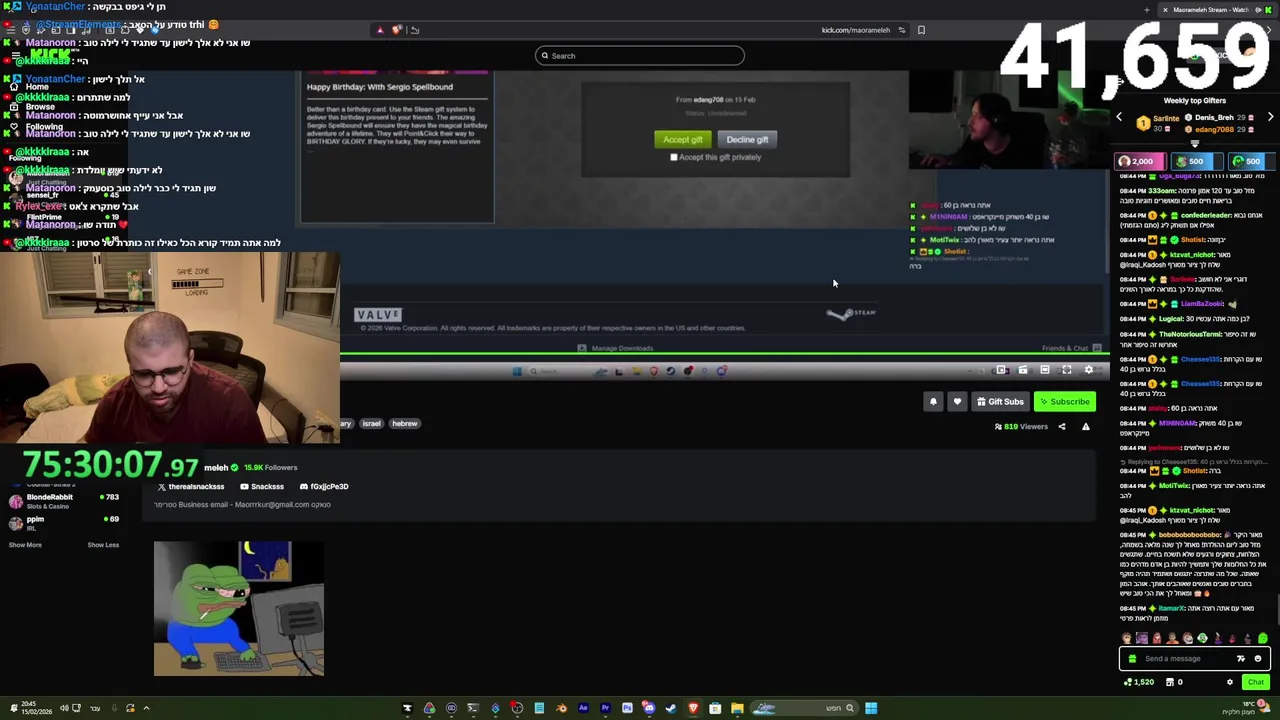The height and width of the screenshot is (720, 1280).
Task: Click the report warning triangle icon
Action: click(x=1086, y=427)
